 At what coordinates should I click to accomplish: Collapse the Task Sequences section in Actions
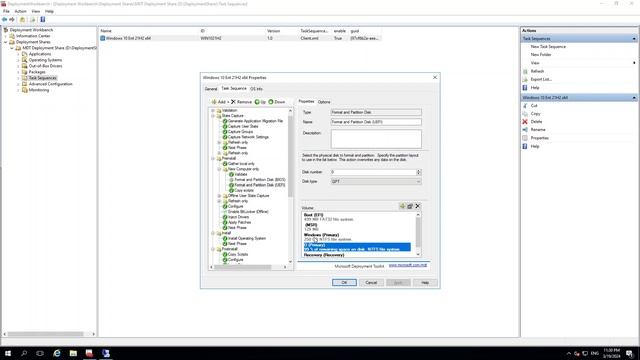click(x=634, y=38)
